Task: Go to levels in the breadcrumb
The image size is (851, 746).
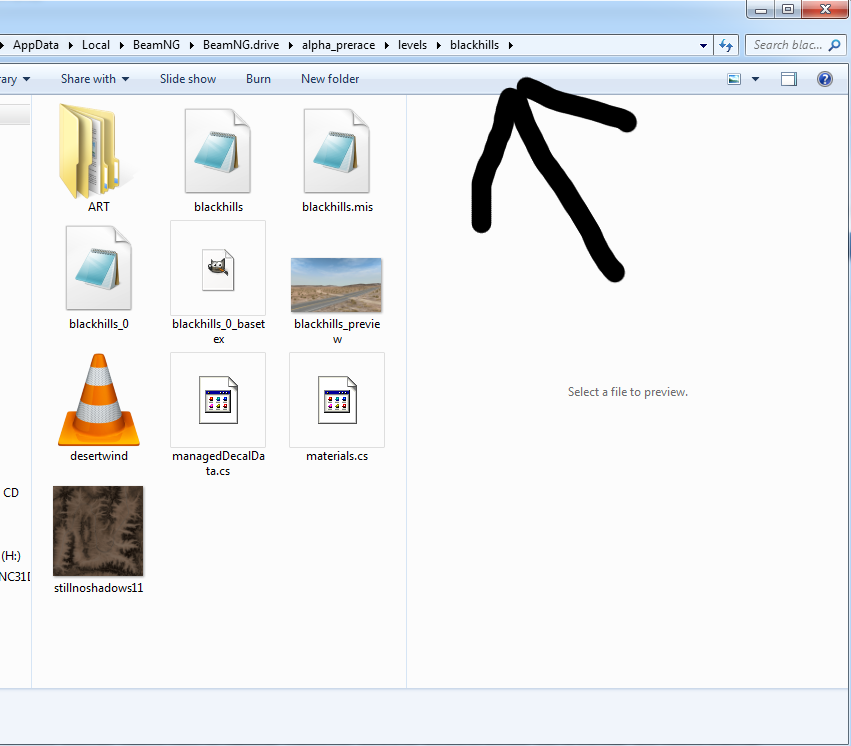Action: pos(412,45)
